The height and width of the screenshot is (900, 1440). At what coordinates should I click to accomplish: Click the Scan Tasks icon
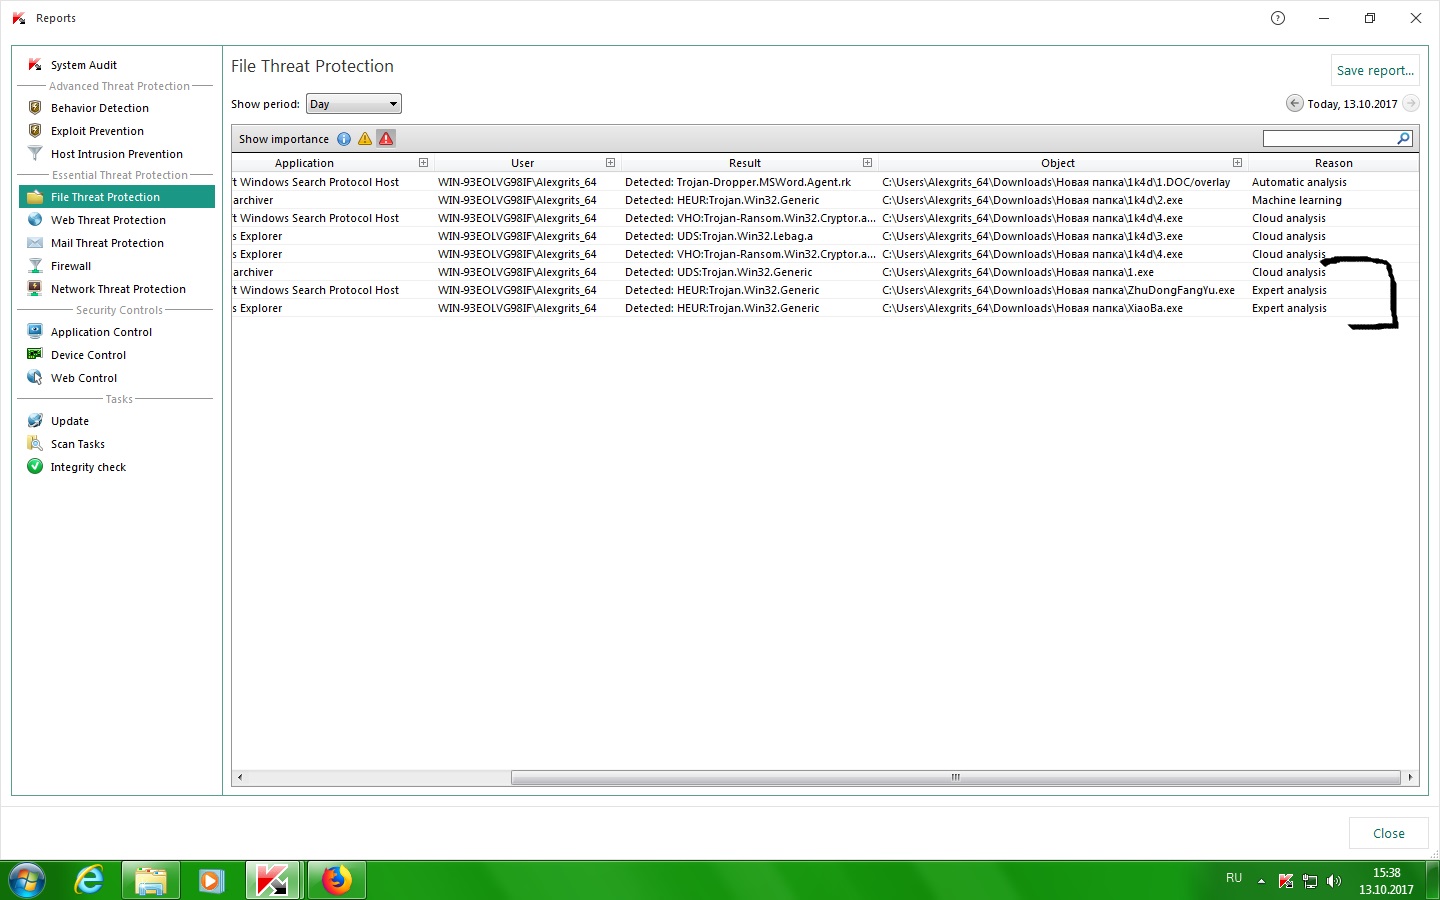pyautogui.click(x=35, y=444)
